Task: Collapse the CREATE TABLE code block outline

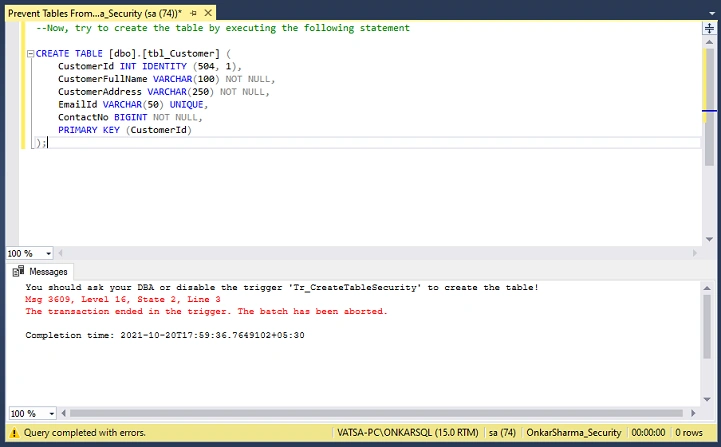Action: pos(30,54)
